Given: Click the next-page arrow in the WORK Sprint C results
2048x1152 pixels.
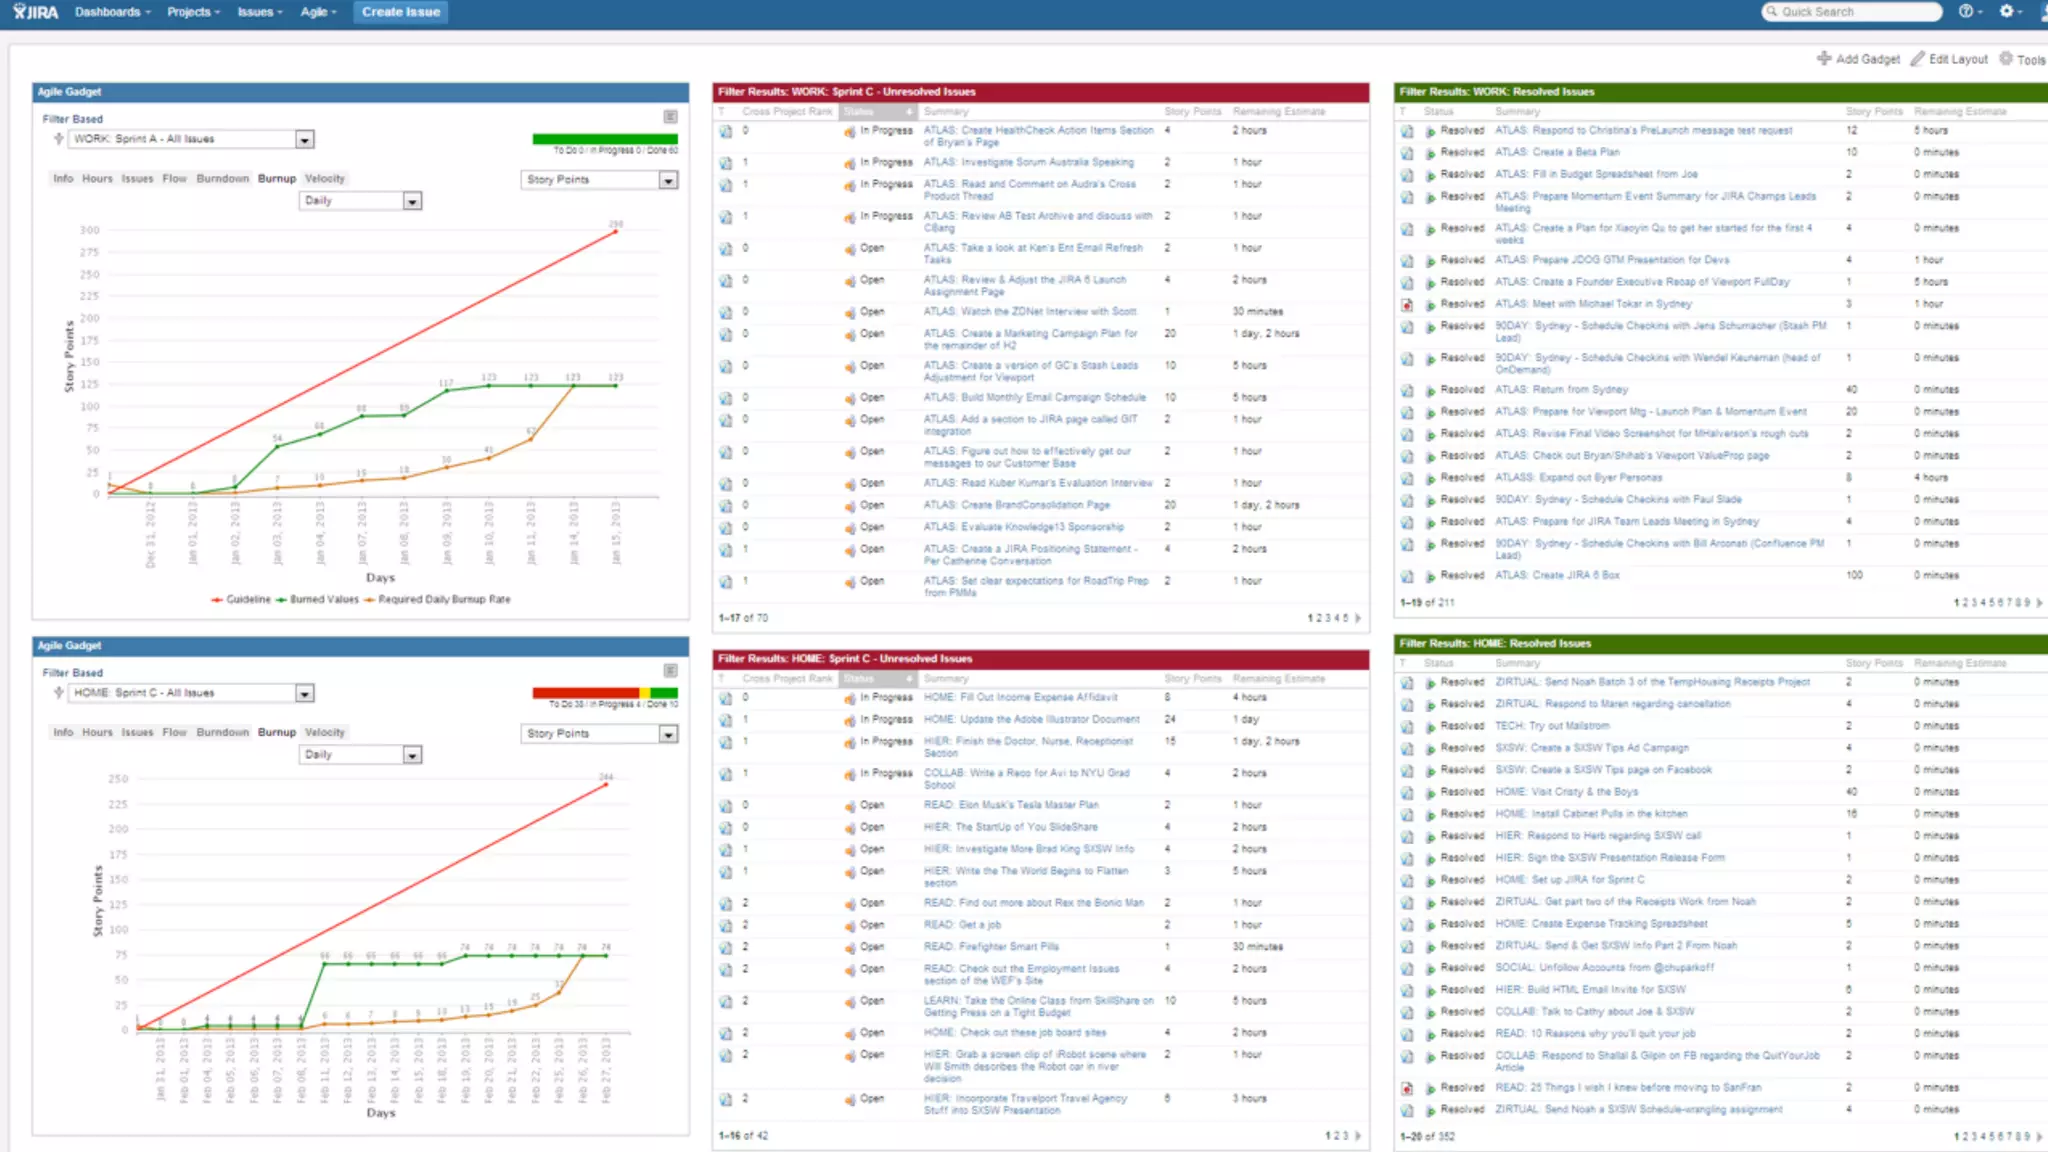Looking at the screenshot, I should (x=1358, y=618).
